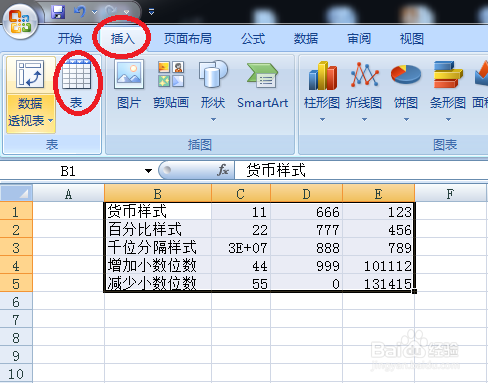Select cell with value 456
The image size is (488, 383).
pos(378,229)
